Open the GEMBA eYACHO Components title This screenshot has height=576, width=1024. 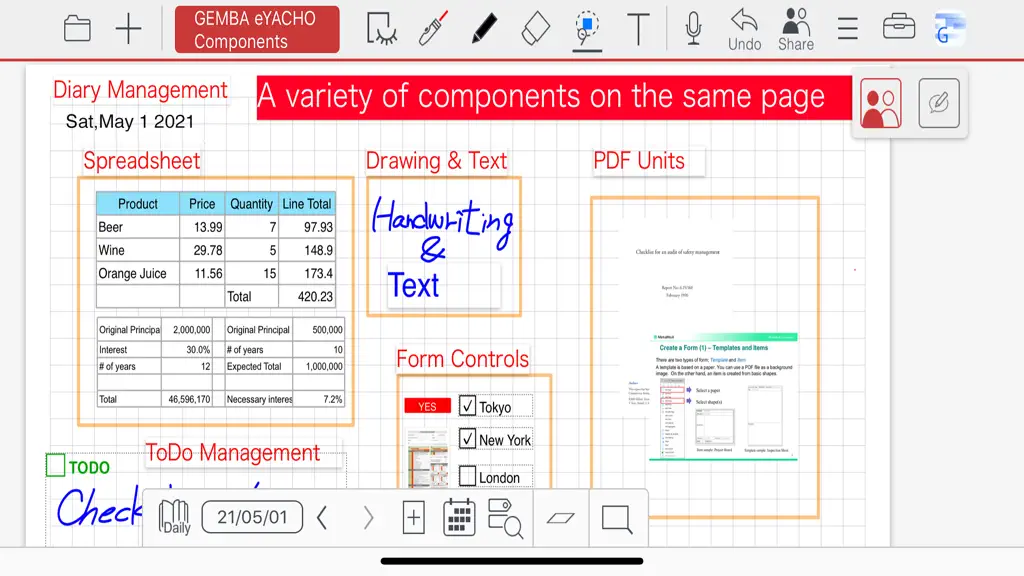tap(257, 30)
